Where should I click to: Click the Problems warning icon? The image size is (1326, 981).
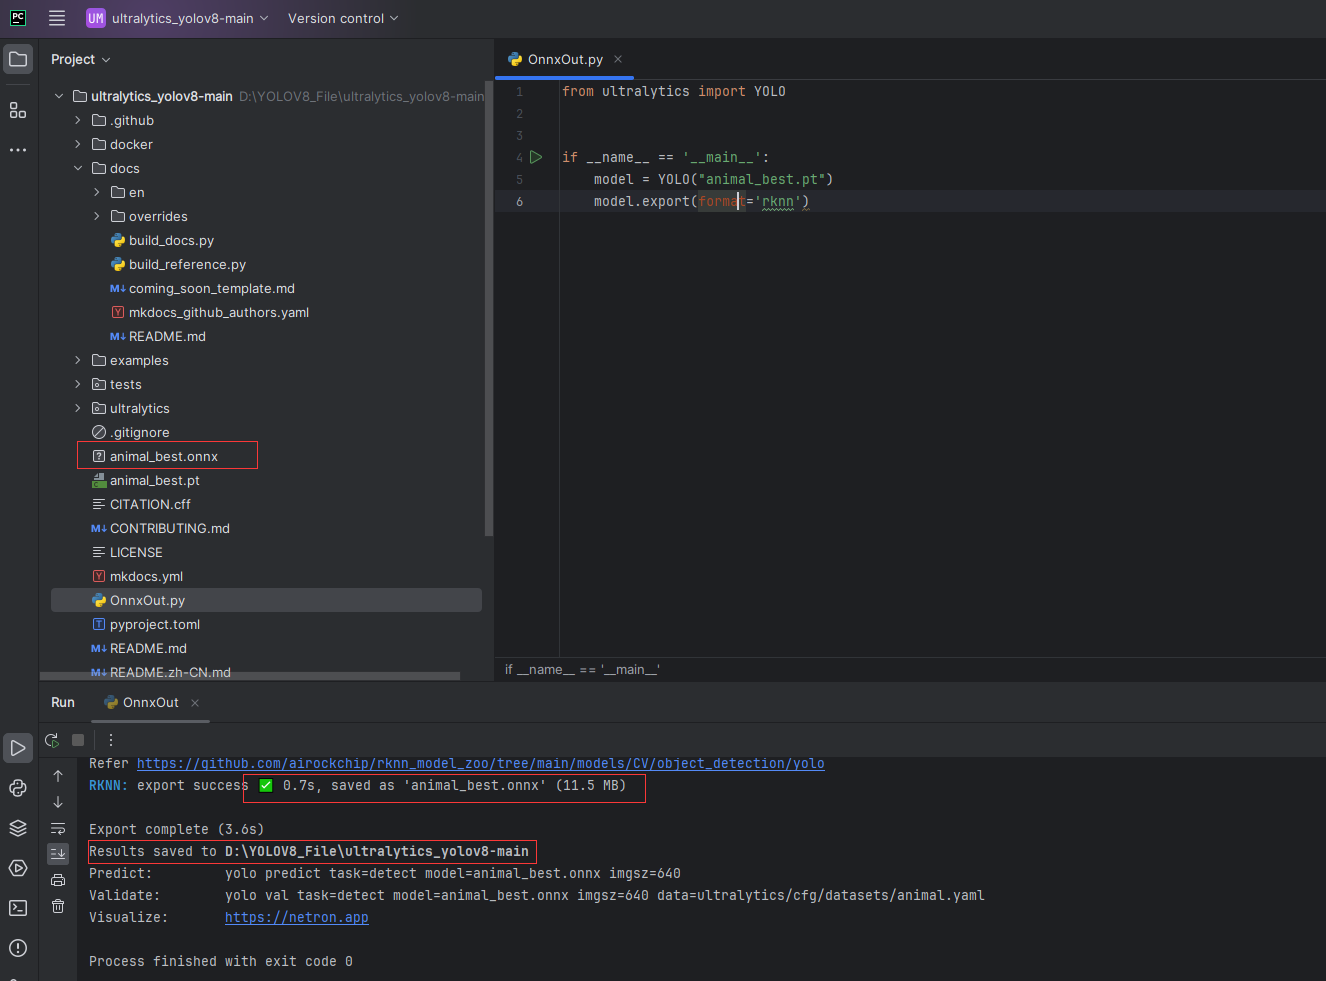click(18, 948)
